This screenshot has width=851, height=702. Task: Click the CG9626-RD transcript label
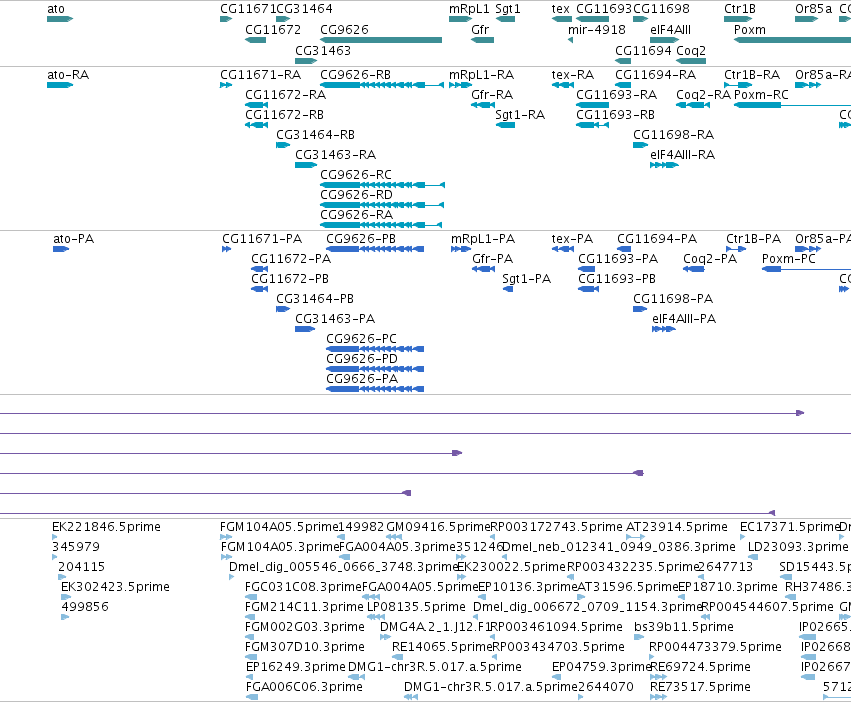pyautogui.click(x=356, y=194)
